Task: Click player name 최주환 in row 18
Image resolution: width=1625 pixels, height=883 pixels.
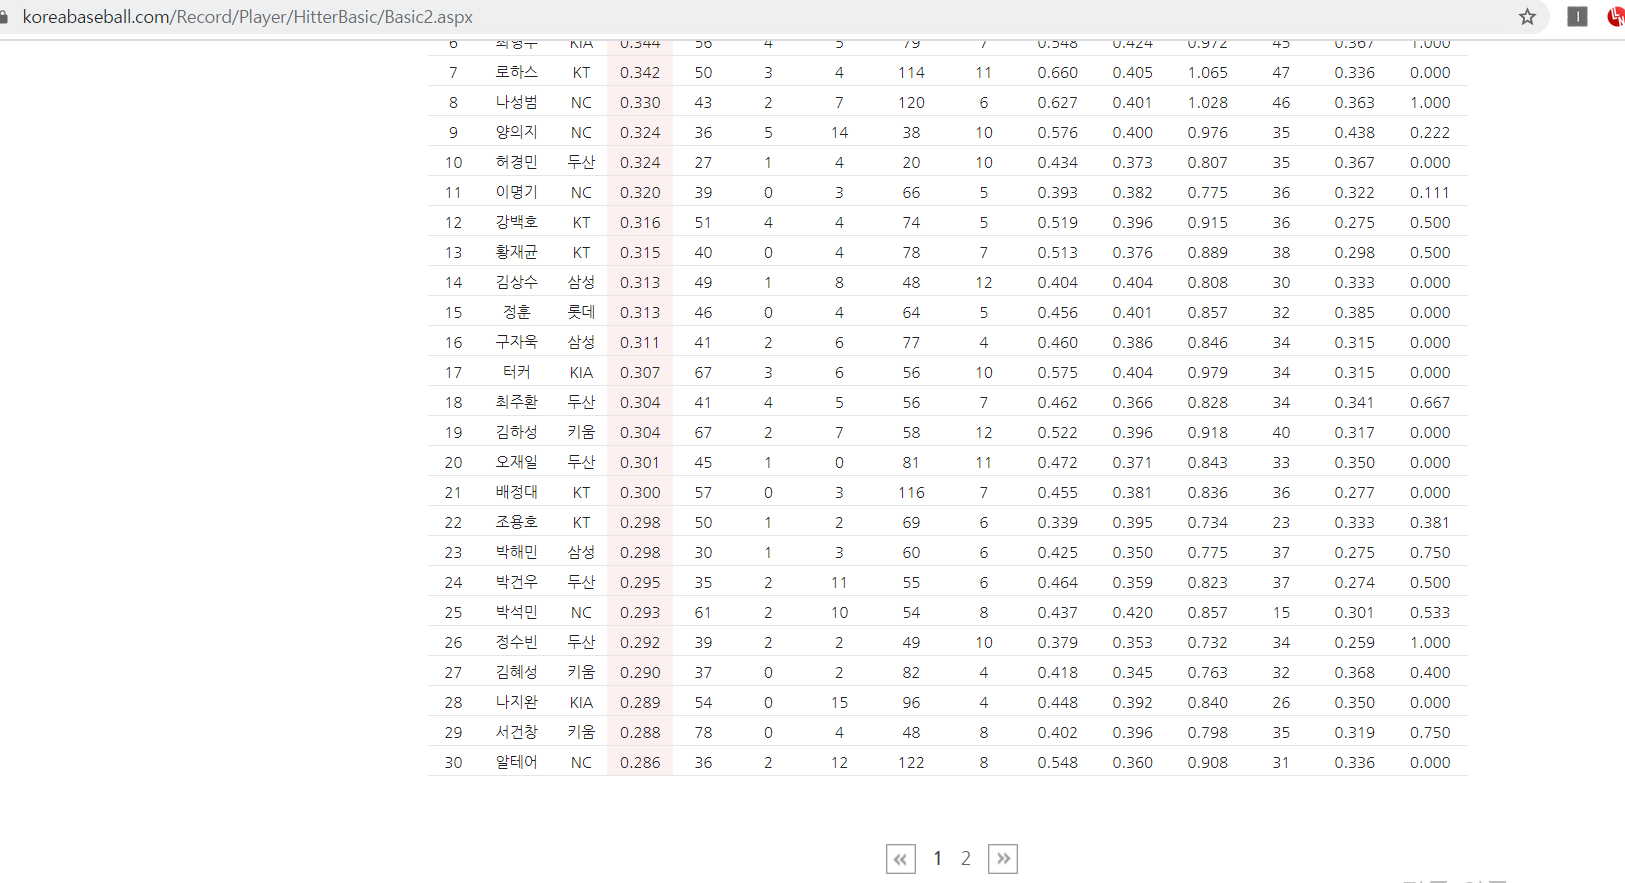Action: point(517,402)
